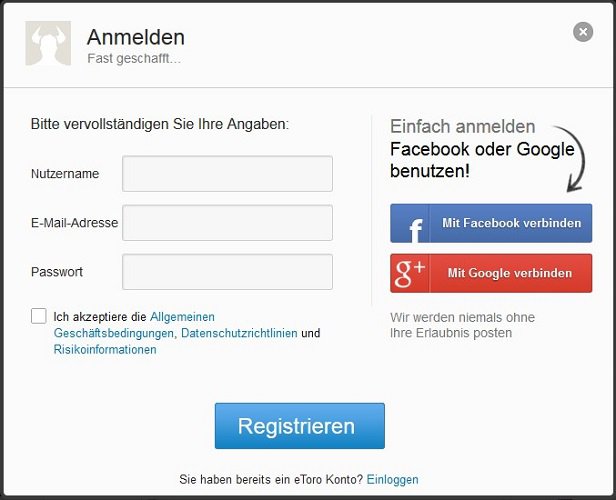616x500 pixels.
Task: Click the 'Nutzername' field label
Action: point(65,174)
